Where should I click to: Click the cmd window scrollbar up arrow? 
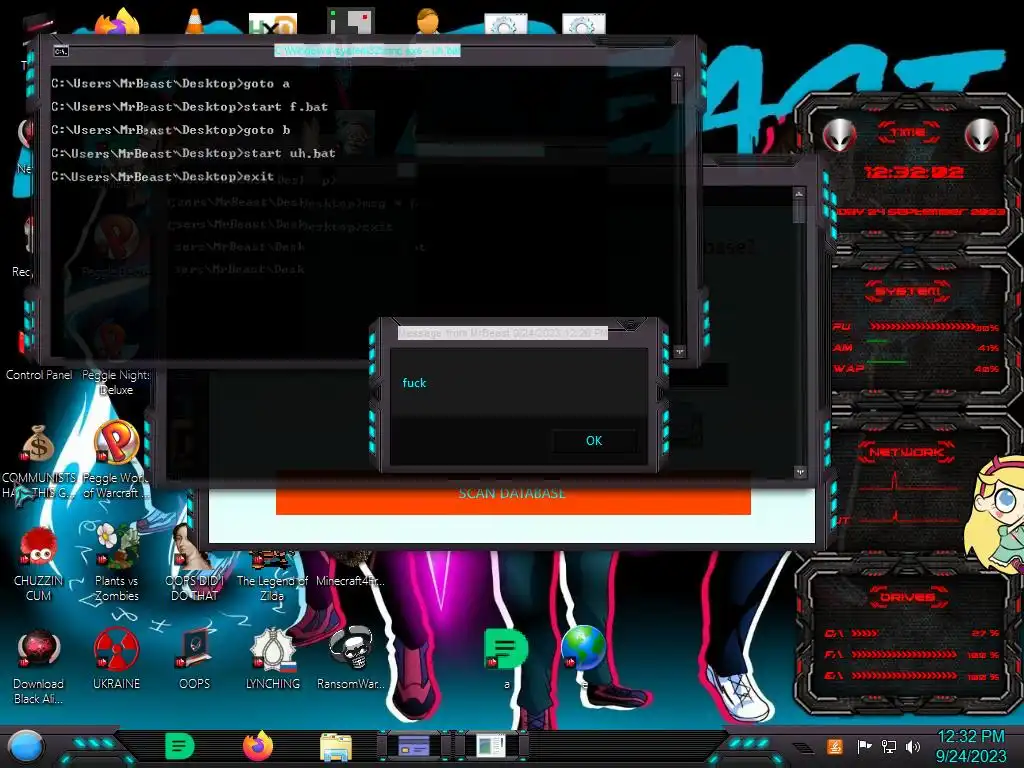pyautogui.click(x=677, y=75)
